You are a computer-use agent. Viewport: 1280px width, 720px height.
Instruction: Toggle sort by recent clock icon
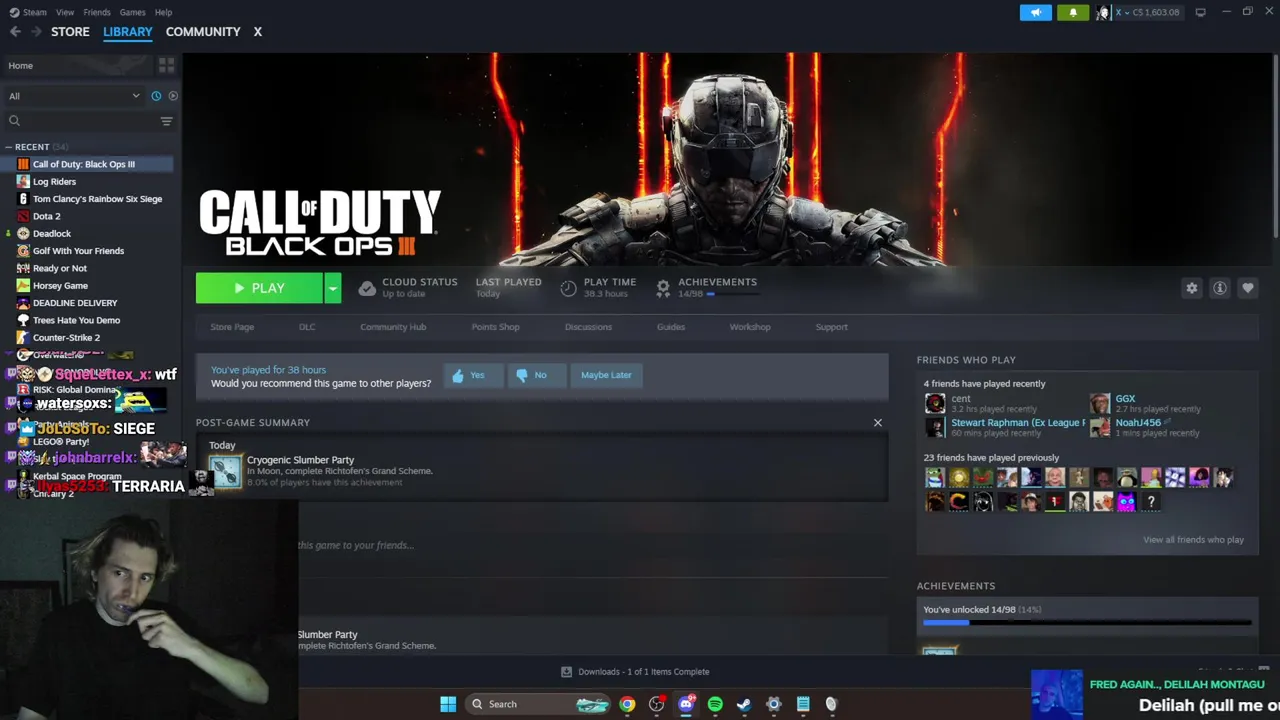click(x=156, y=96)
